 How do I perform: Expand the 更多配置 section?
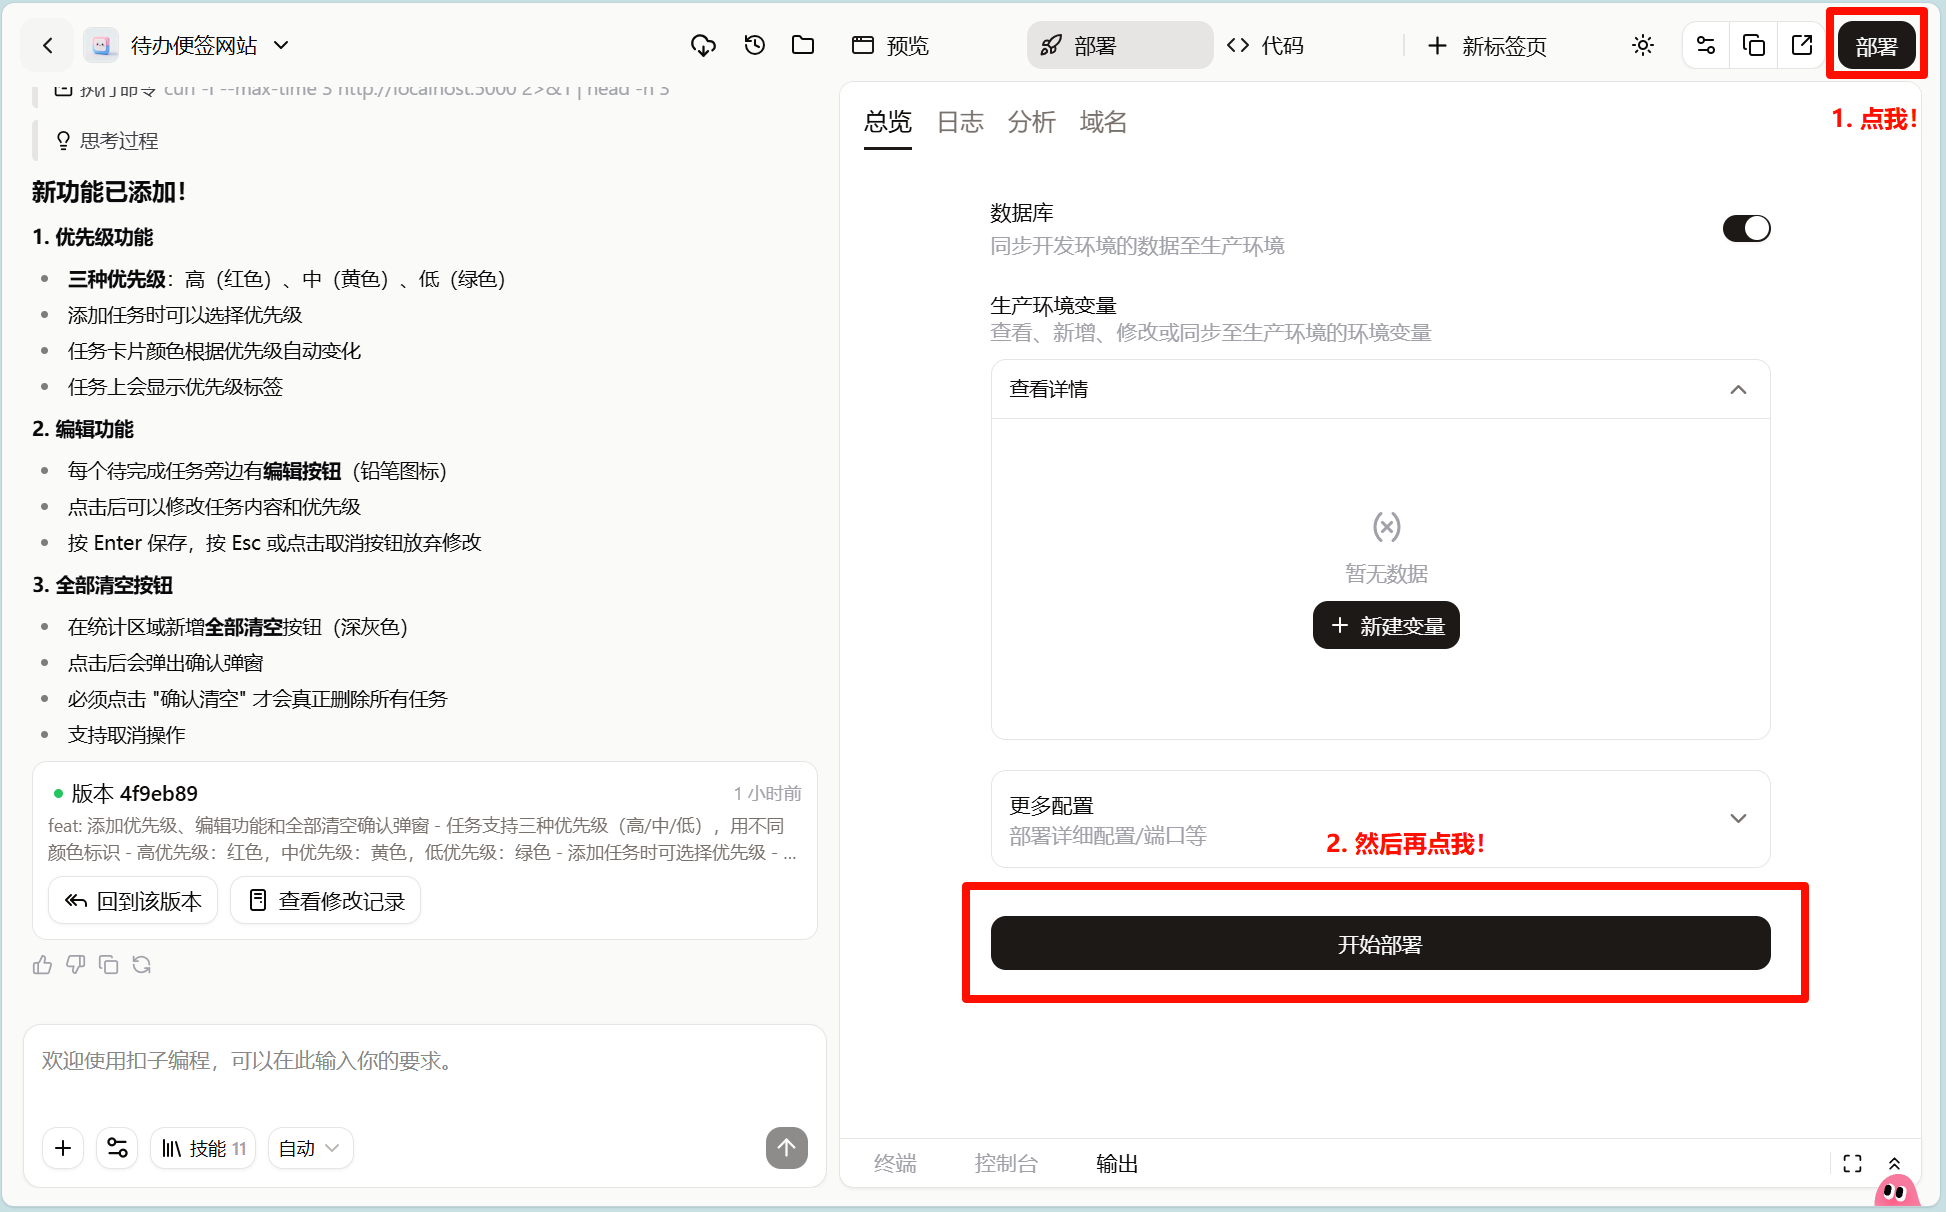pyautogui.click(x=1738, y=818)
